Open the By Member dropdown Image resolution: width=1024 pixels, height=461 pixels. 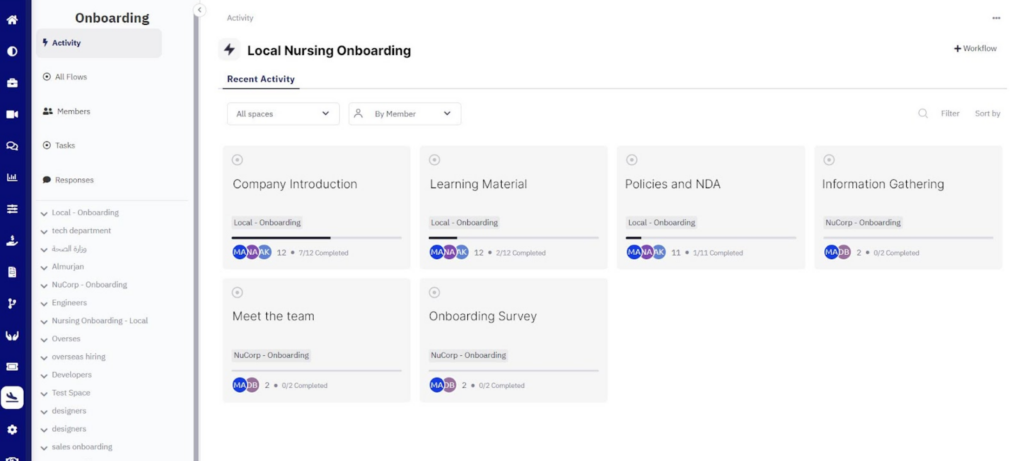[405, 114]
